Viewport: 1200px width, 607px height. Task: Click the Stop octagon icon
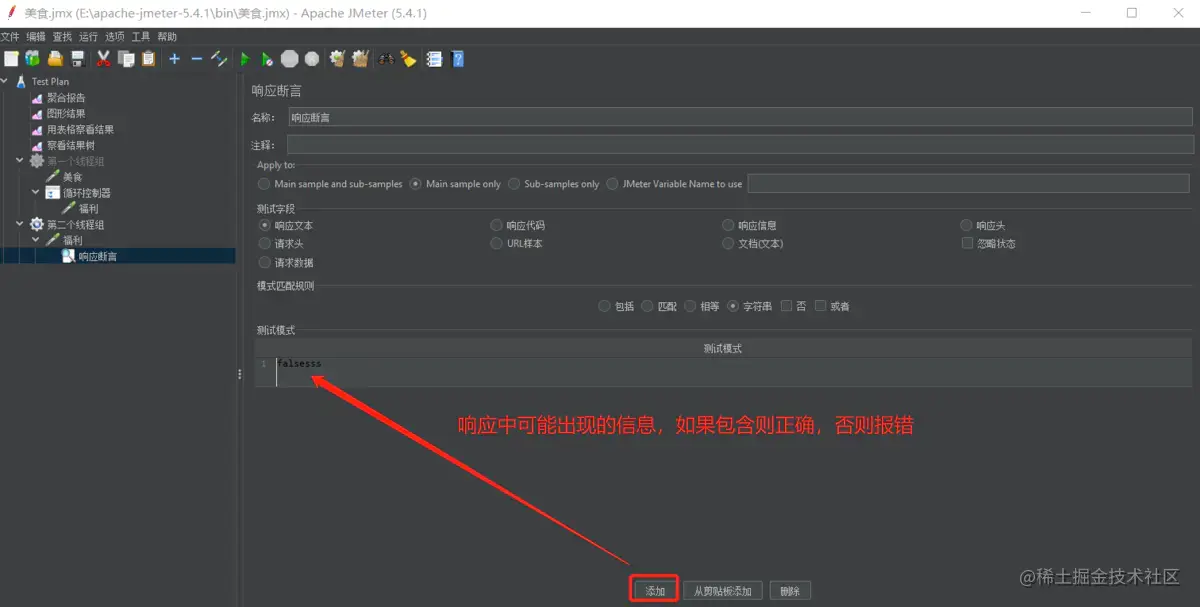[290, 59]
